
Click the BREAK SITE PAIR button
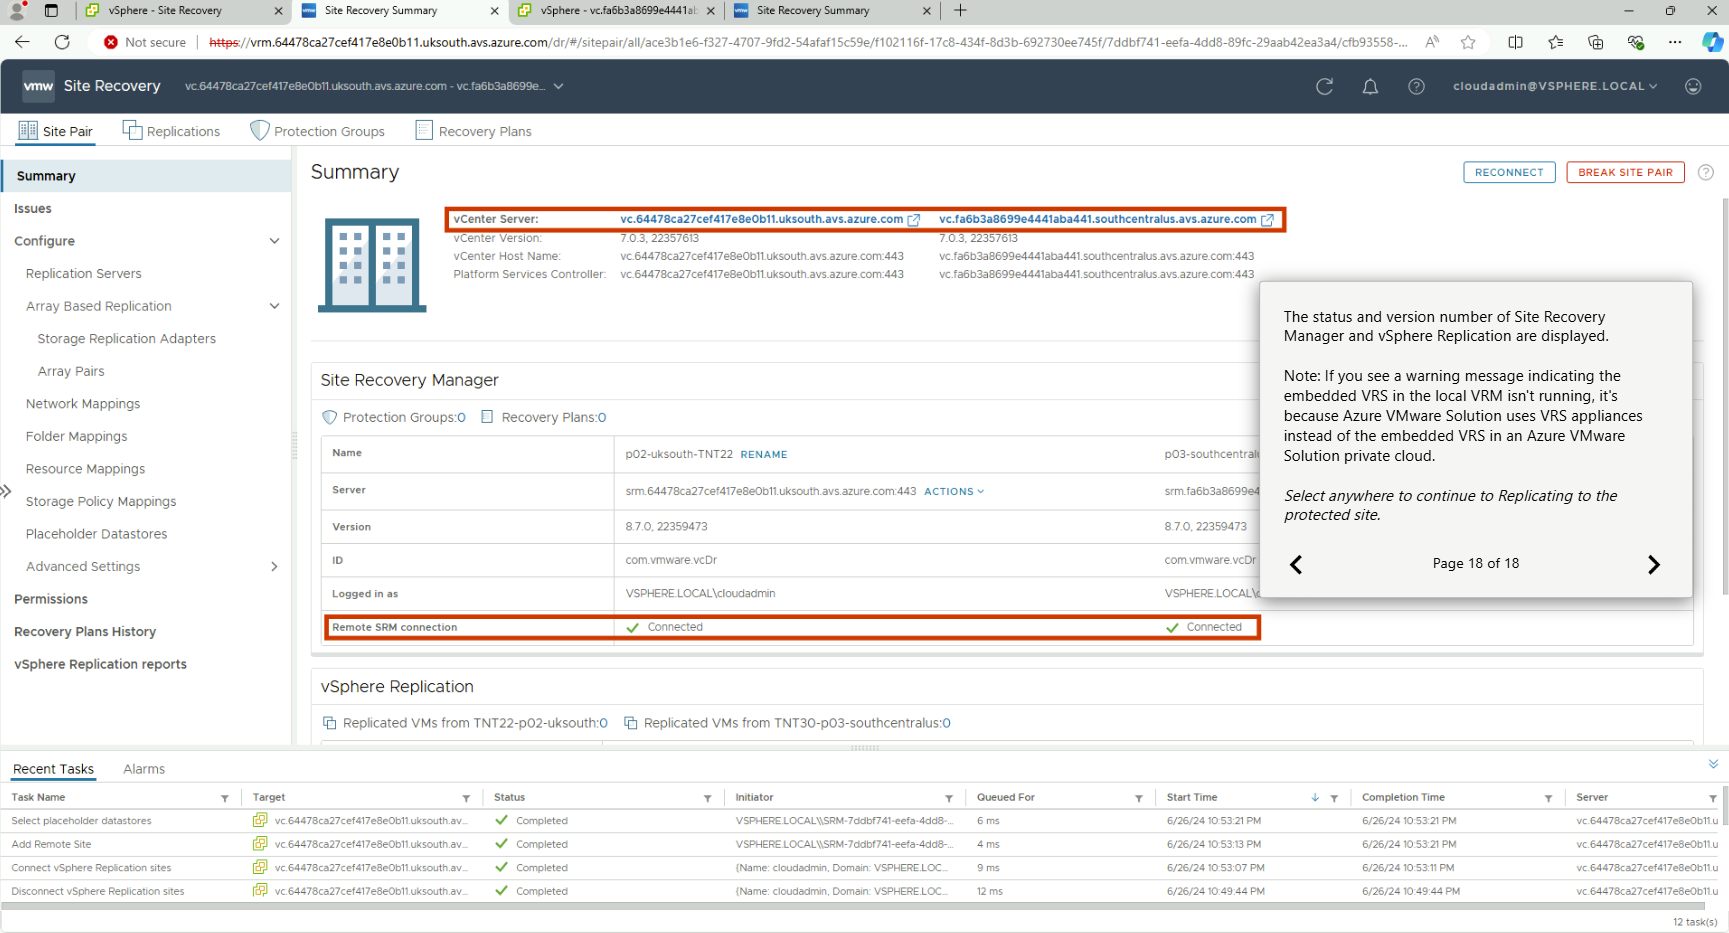(1625, 172)
